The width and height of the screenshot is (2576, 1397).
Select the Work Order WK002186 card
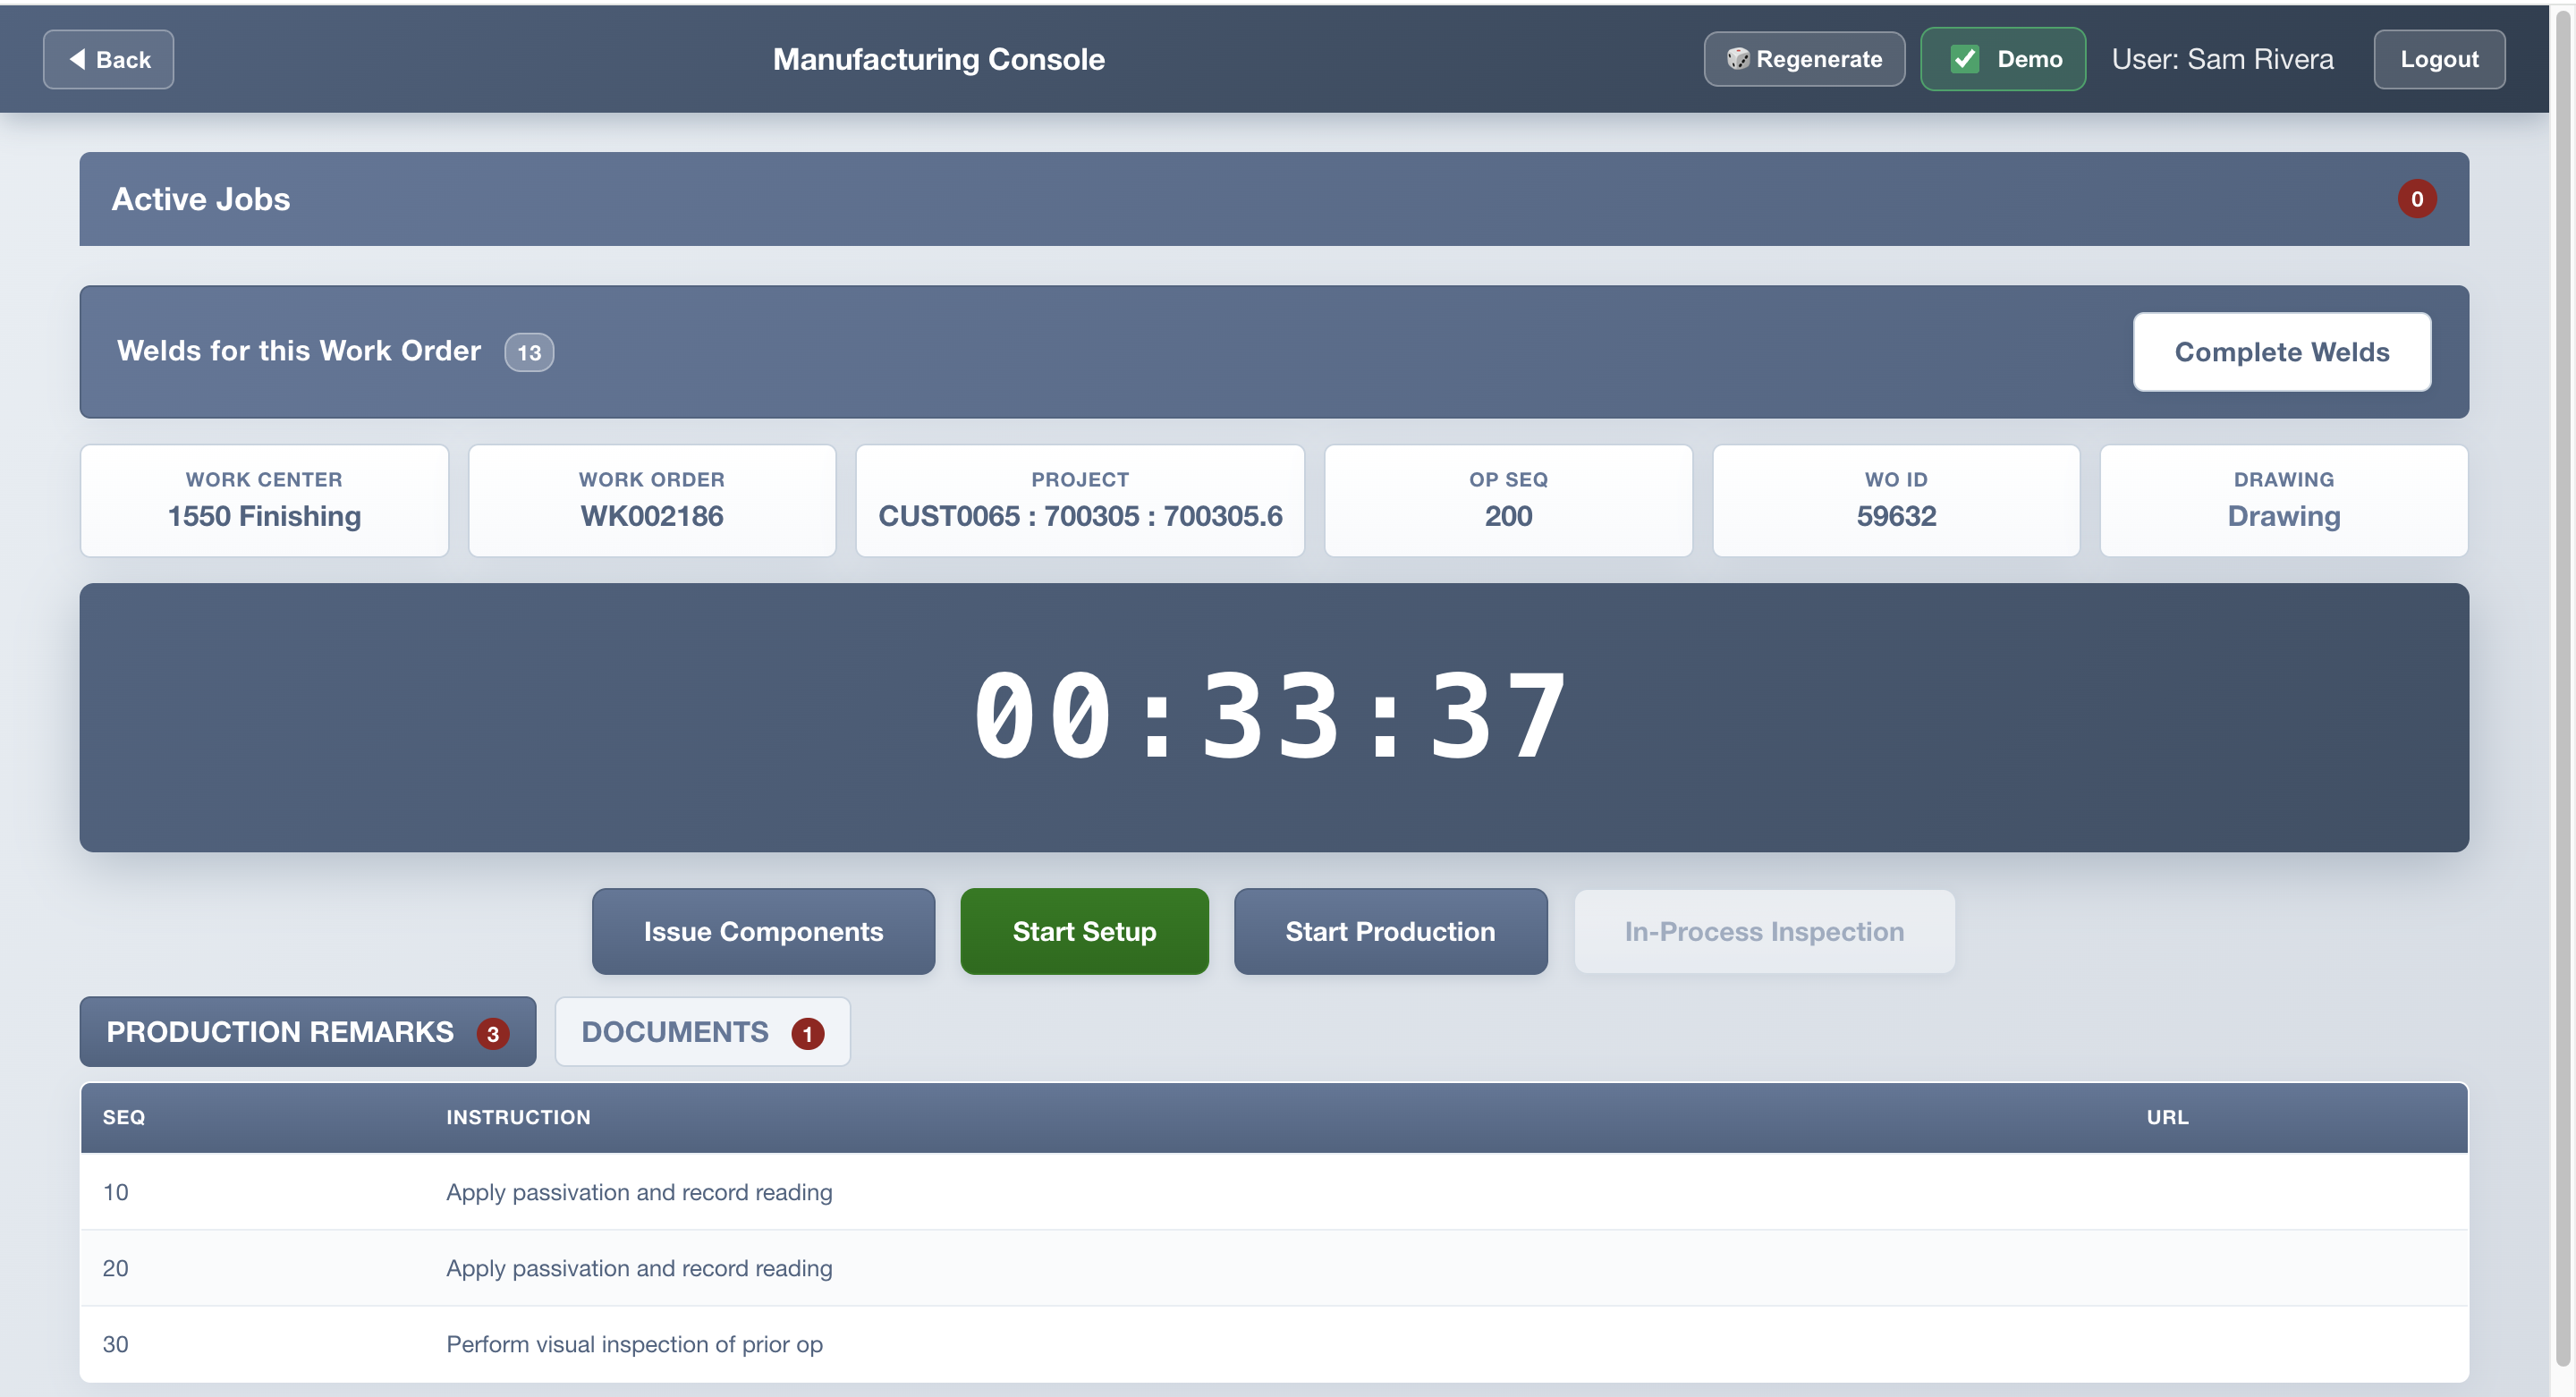click(652, 501)
